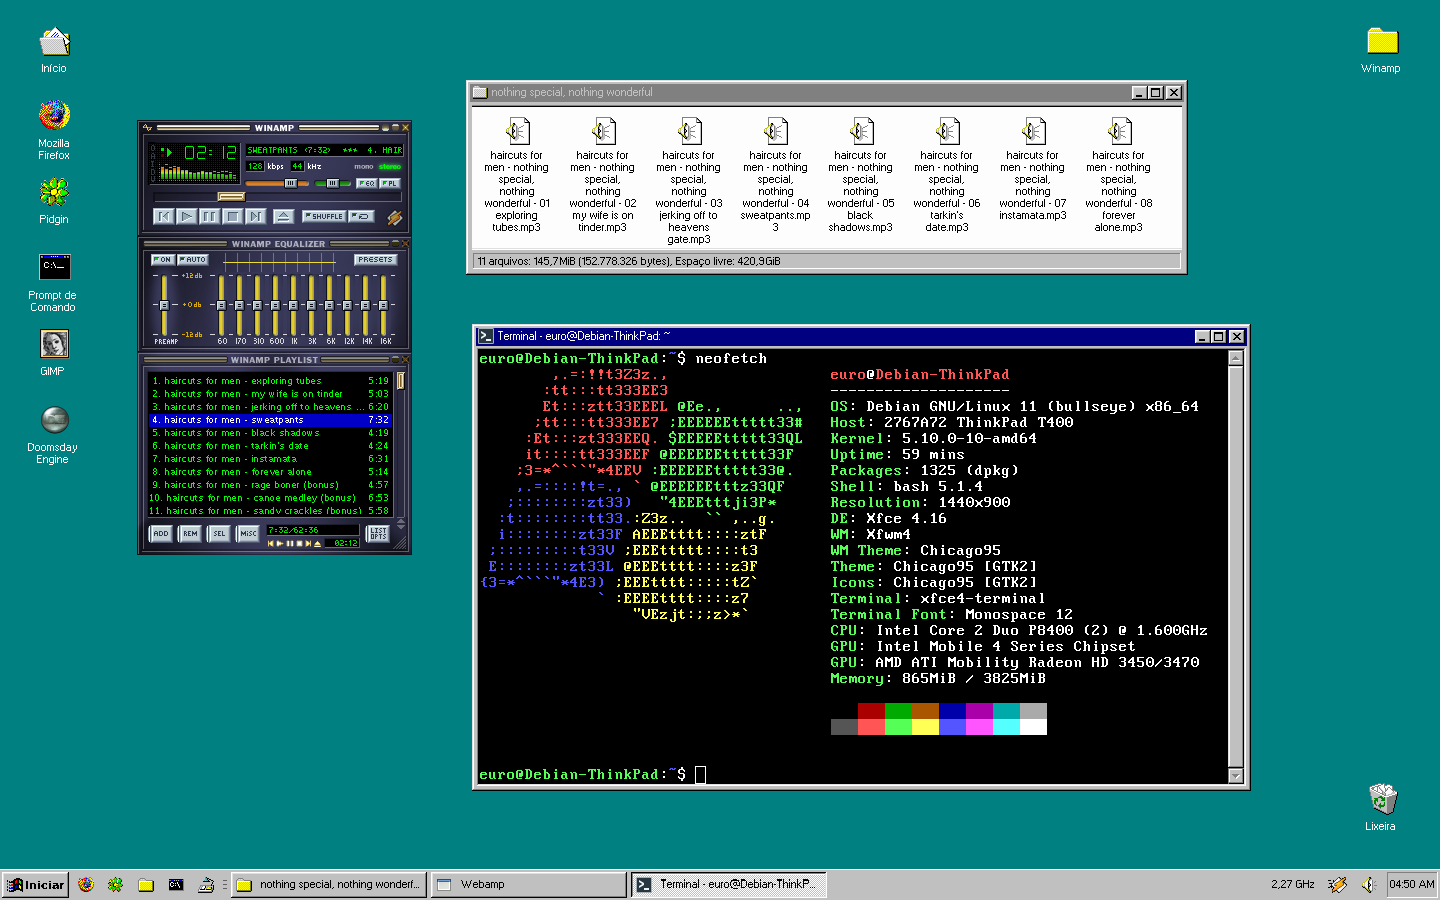1440x900 pixels.
Task: Click the equalizer PREAMP slider
Action: 164,305
